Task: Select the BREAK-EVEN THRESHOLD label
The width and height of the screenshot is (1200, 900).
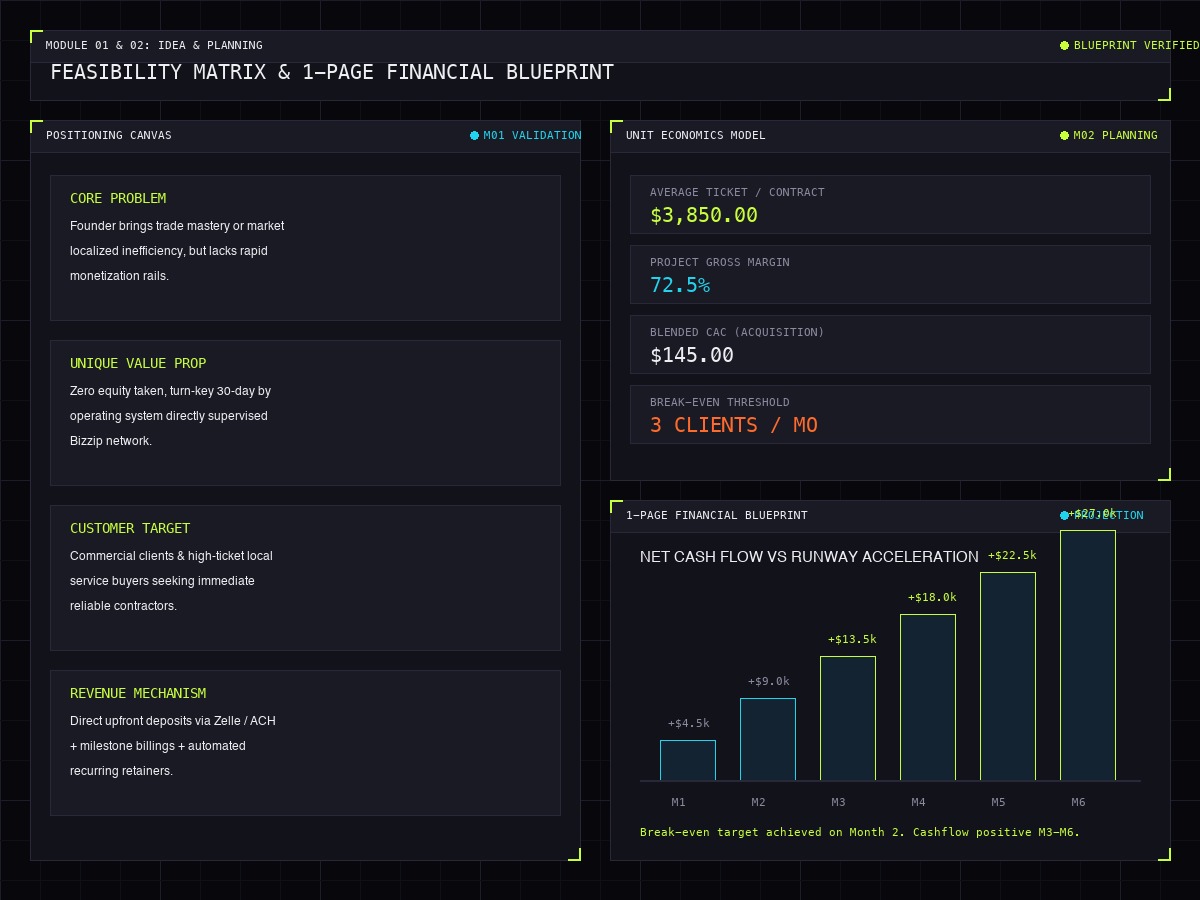Action: [x=720, y=402]
